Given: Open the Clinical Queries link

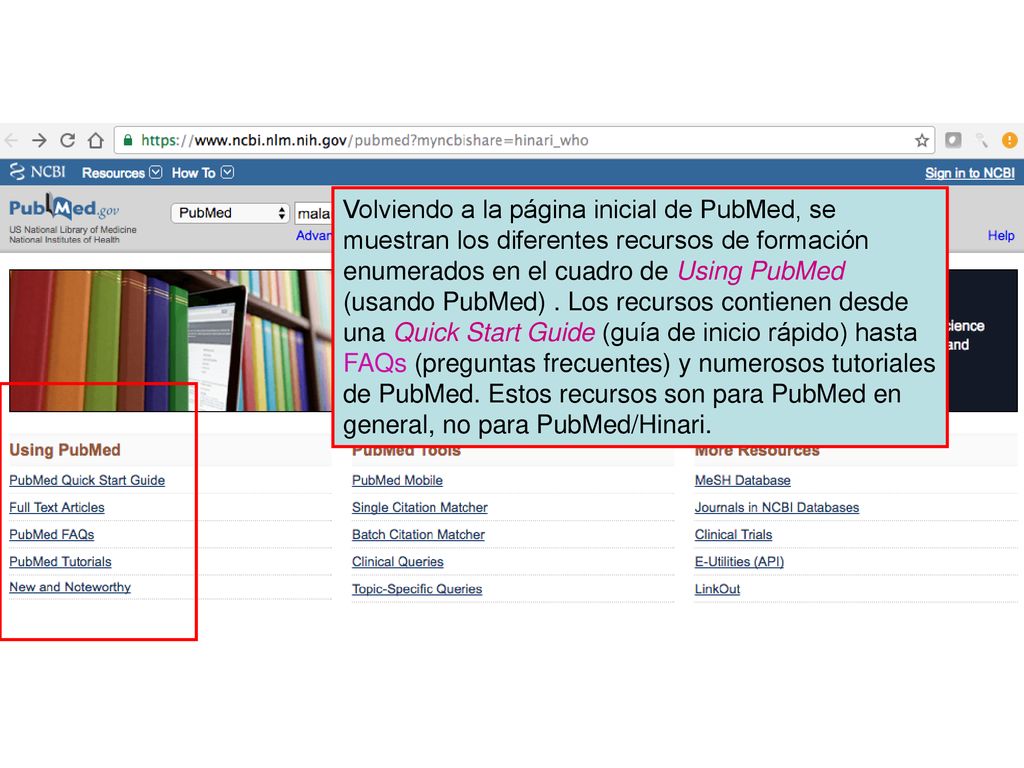Looking at the screenshot, I should click(x=398, y=562).
